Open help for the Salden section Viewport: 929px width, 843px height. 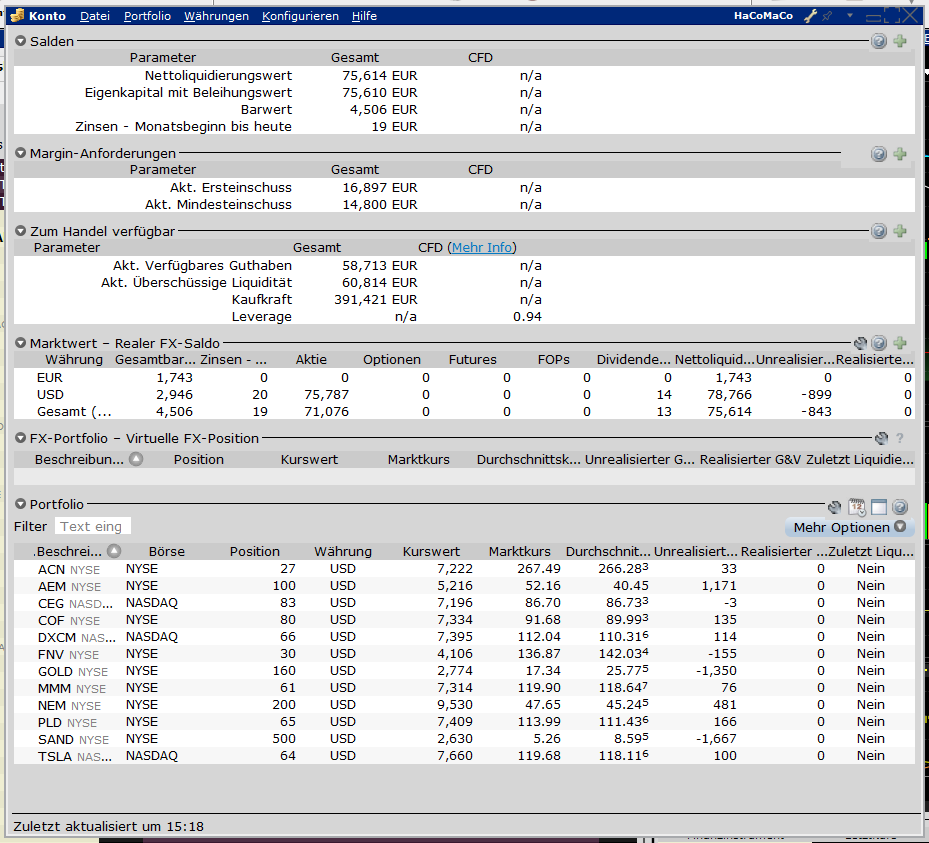[879, 41]
